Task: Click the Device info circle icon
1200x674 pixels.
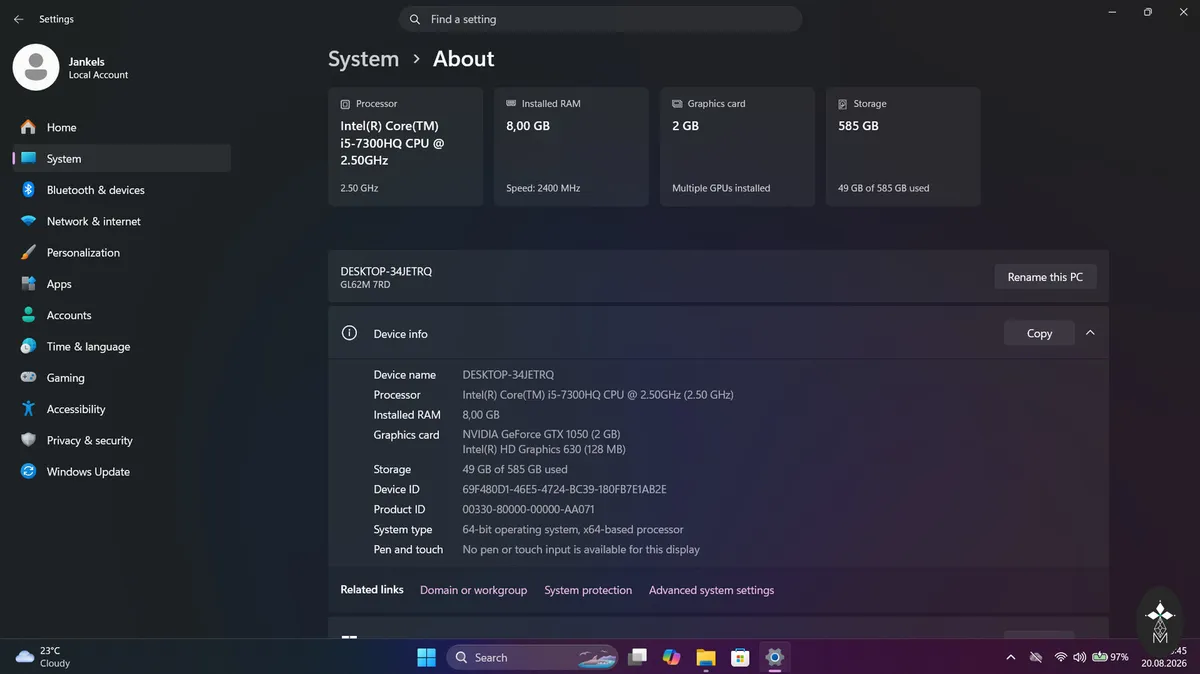Action: coord(349,333)
